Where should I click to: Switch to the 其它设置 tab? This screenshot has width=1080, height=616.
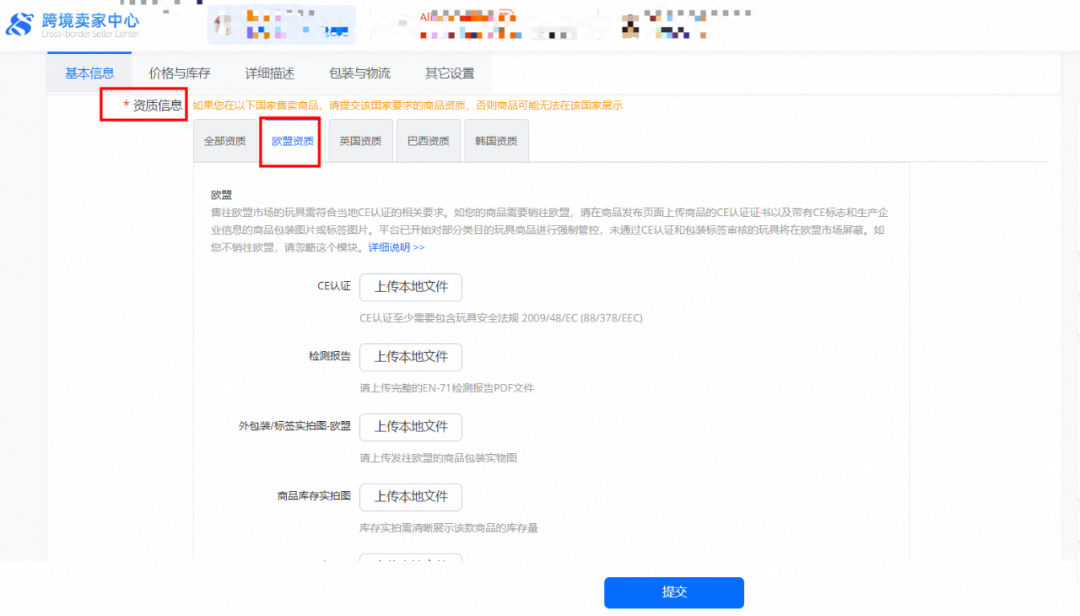click(448, 72)
